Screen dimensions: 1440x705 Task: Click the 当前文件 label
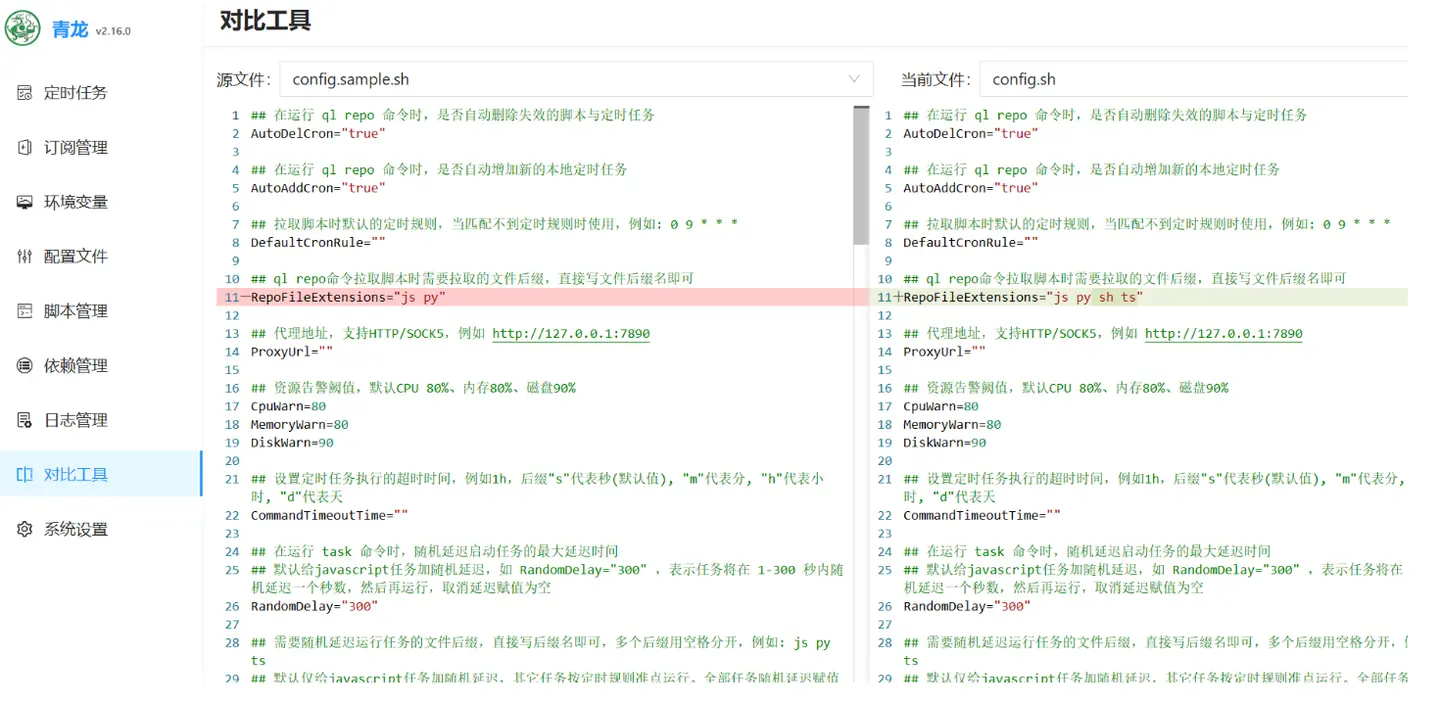(x=935, y=79)
